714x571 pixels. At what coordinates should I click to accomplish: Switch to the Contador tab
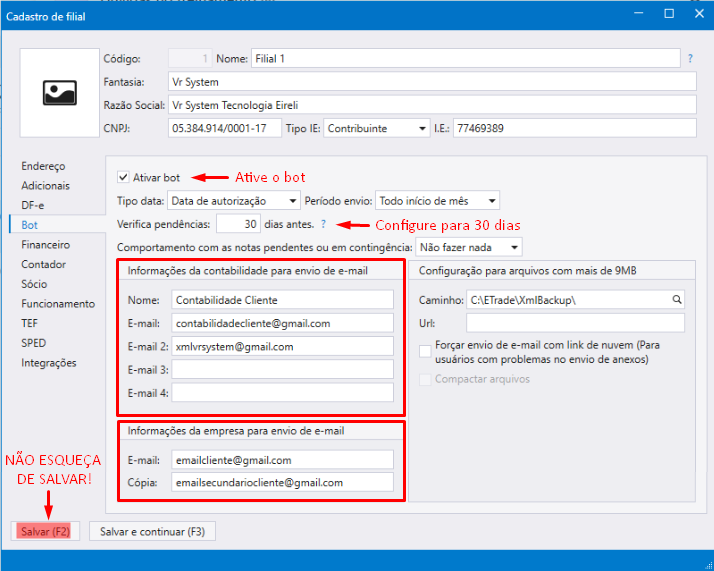pyautogui.click(x=44, y=265)
